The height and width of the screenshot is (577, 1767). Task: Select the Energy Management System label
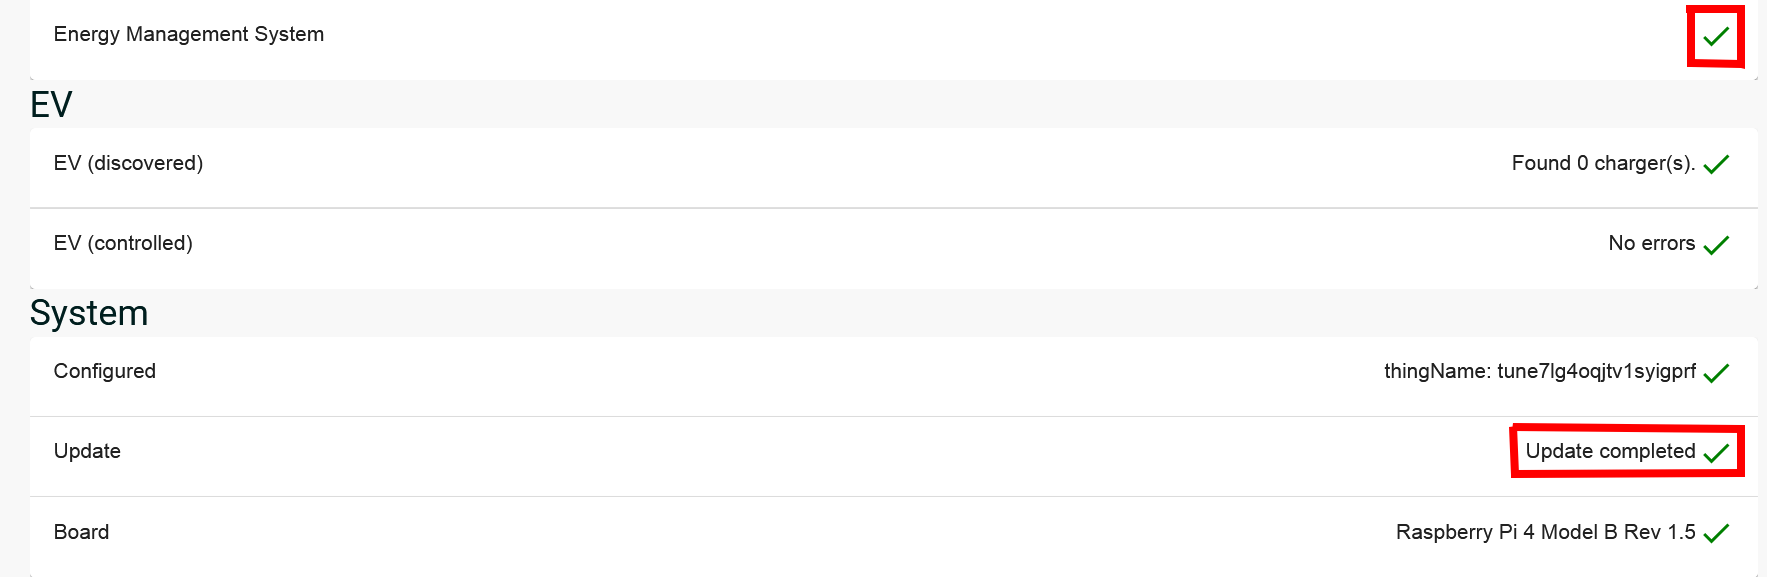189,34
